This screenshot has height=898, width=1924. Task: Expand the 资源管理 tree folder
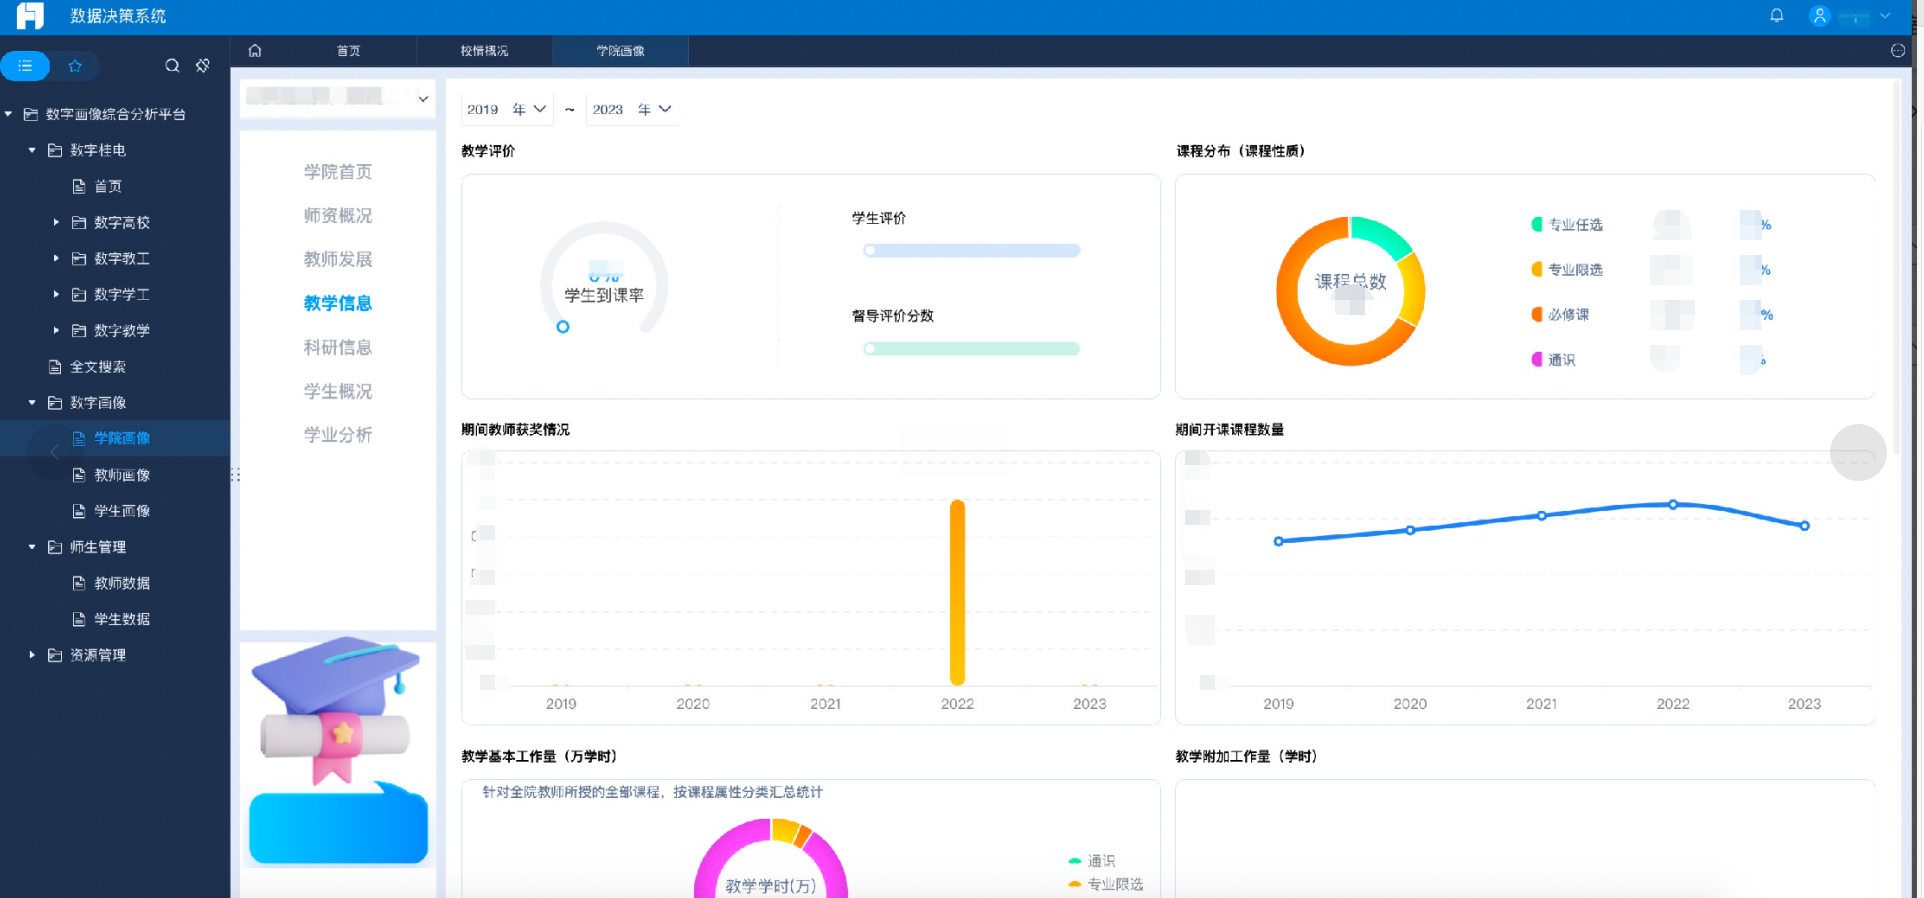[32, 655]
